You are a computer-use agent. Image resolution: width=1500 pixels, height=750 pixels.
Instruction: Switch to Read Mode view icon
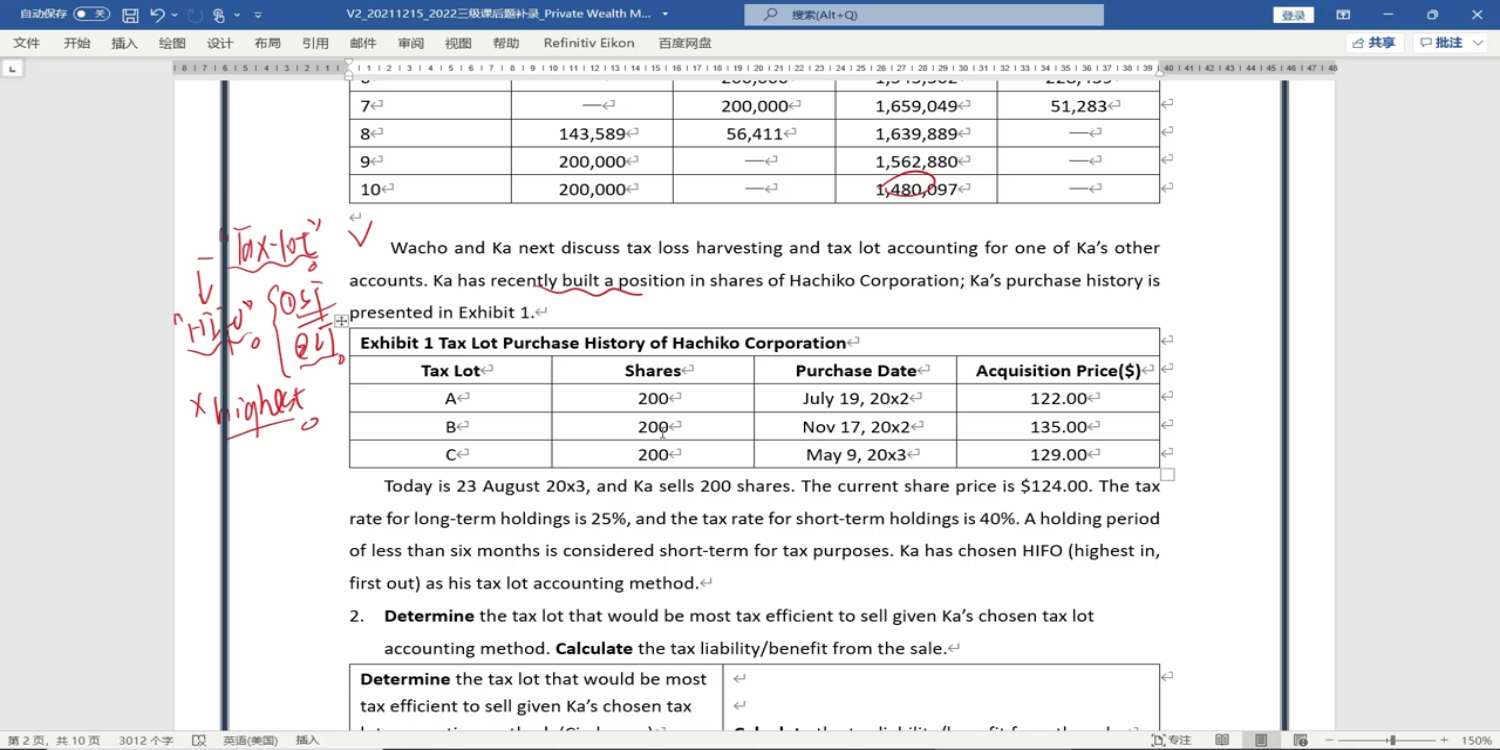1222,740
